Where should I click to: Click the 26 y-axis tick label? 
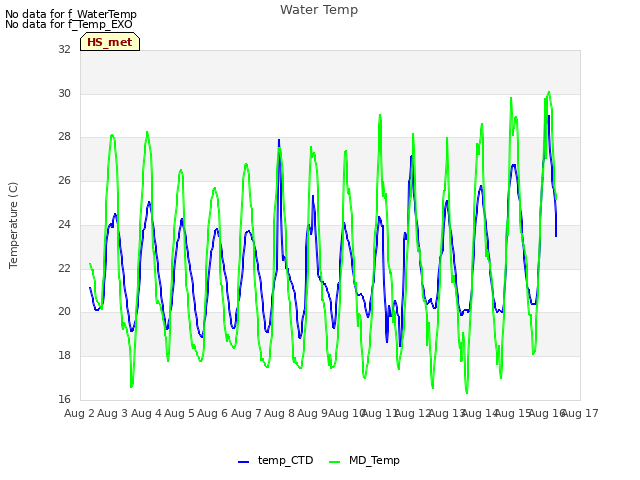point(64,180)
